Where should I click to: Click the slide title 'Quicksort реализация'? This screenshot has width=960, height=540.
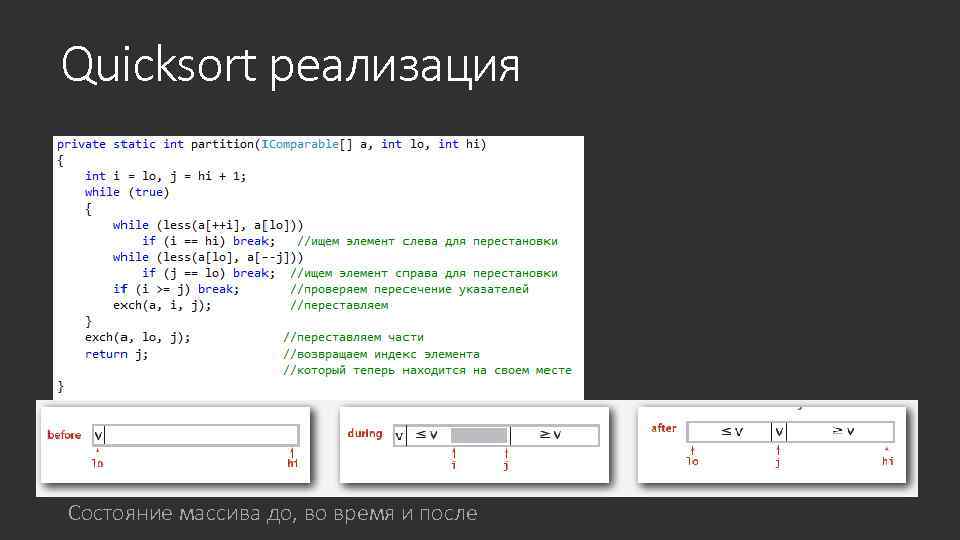[290, 66]
